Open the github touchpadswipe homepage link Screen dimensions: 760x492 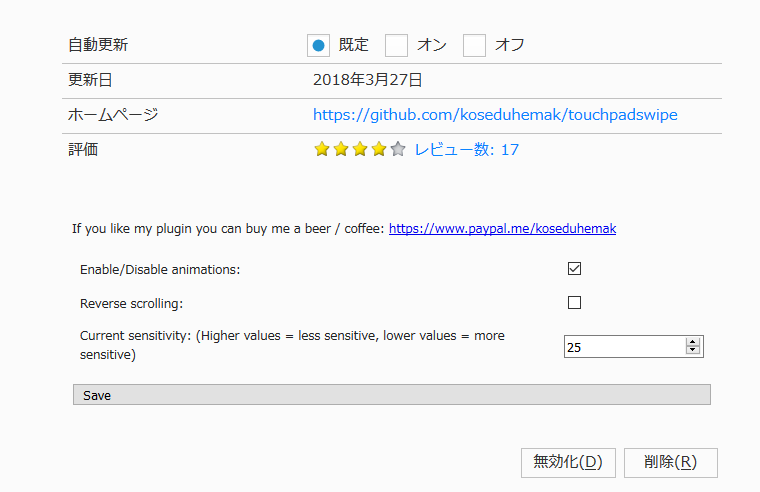click(495, 115)
